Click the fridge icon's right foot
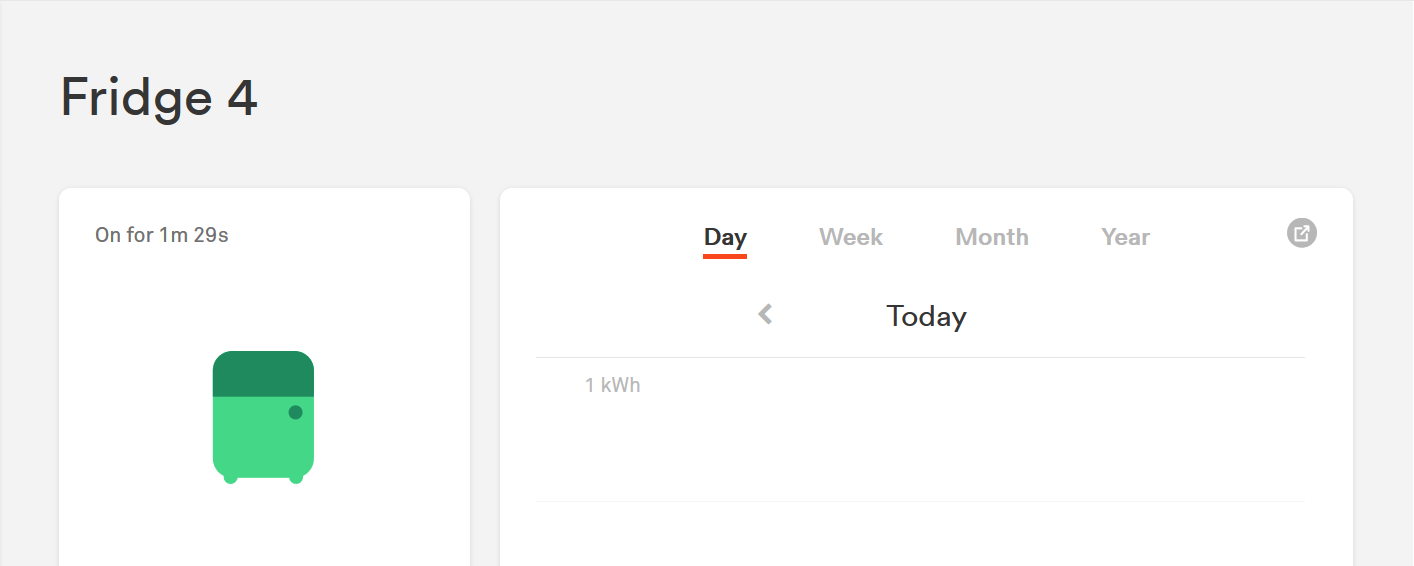The height and width of the screenshot is (566, 1414). (296, 479)
